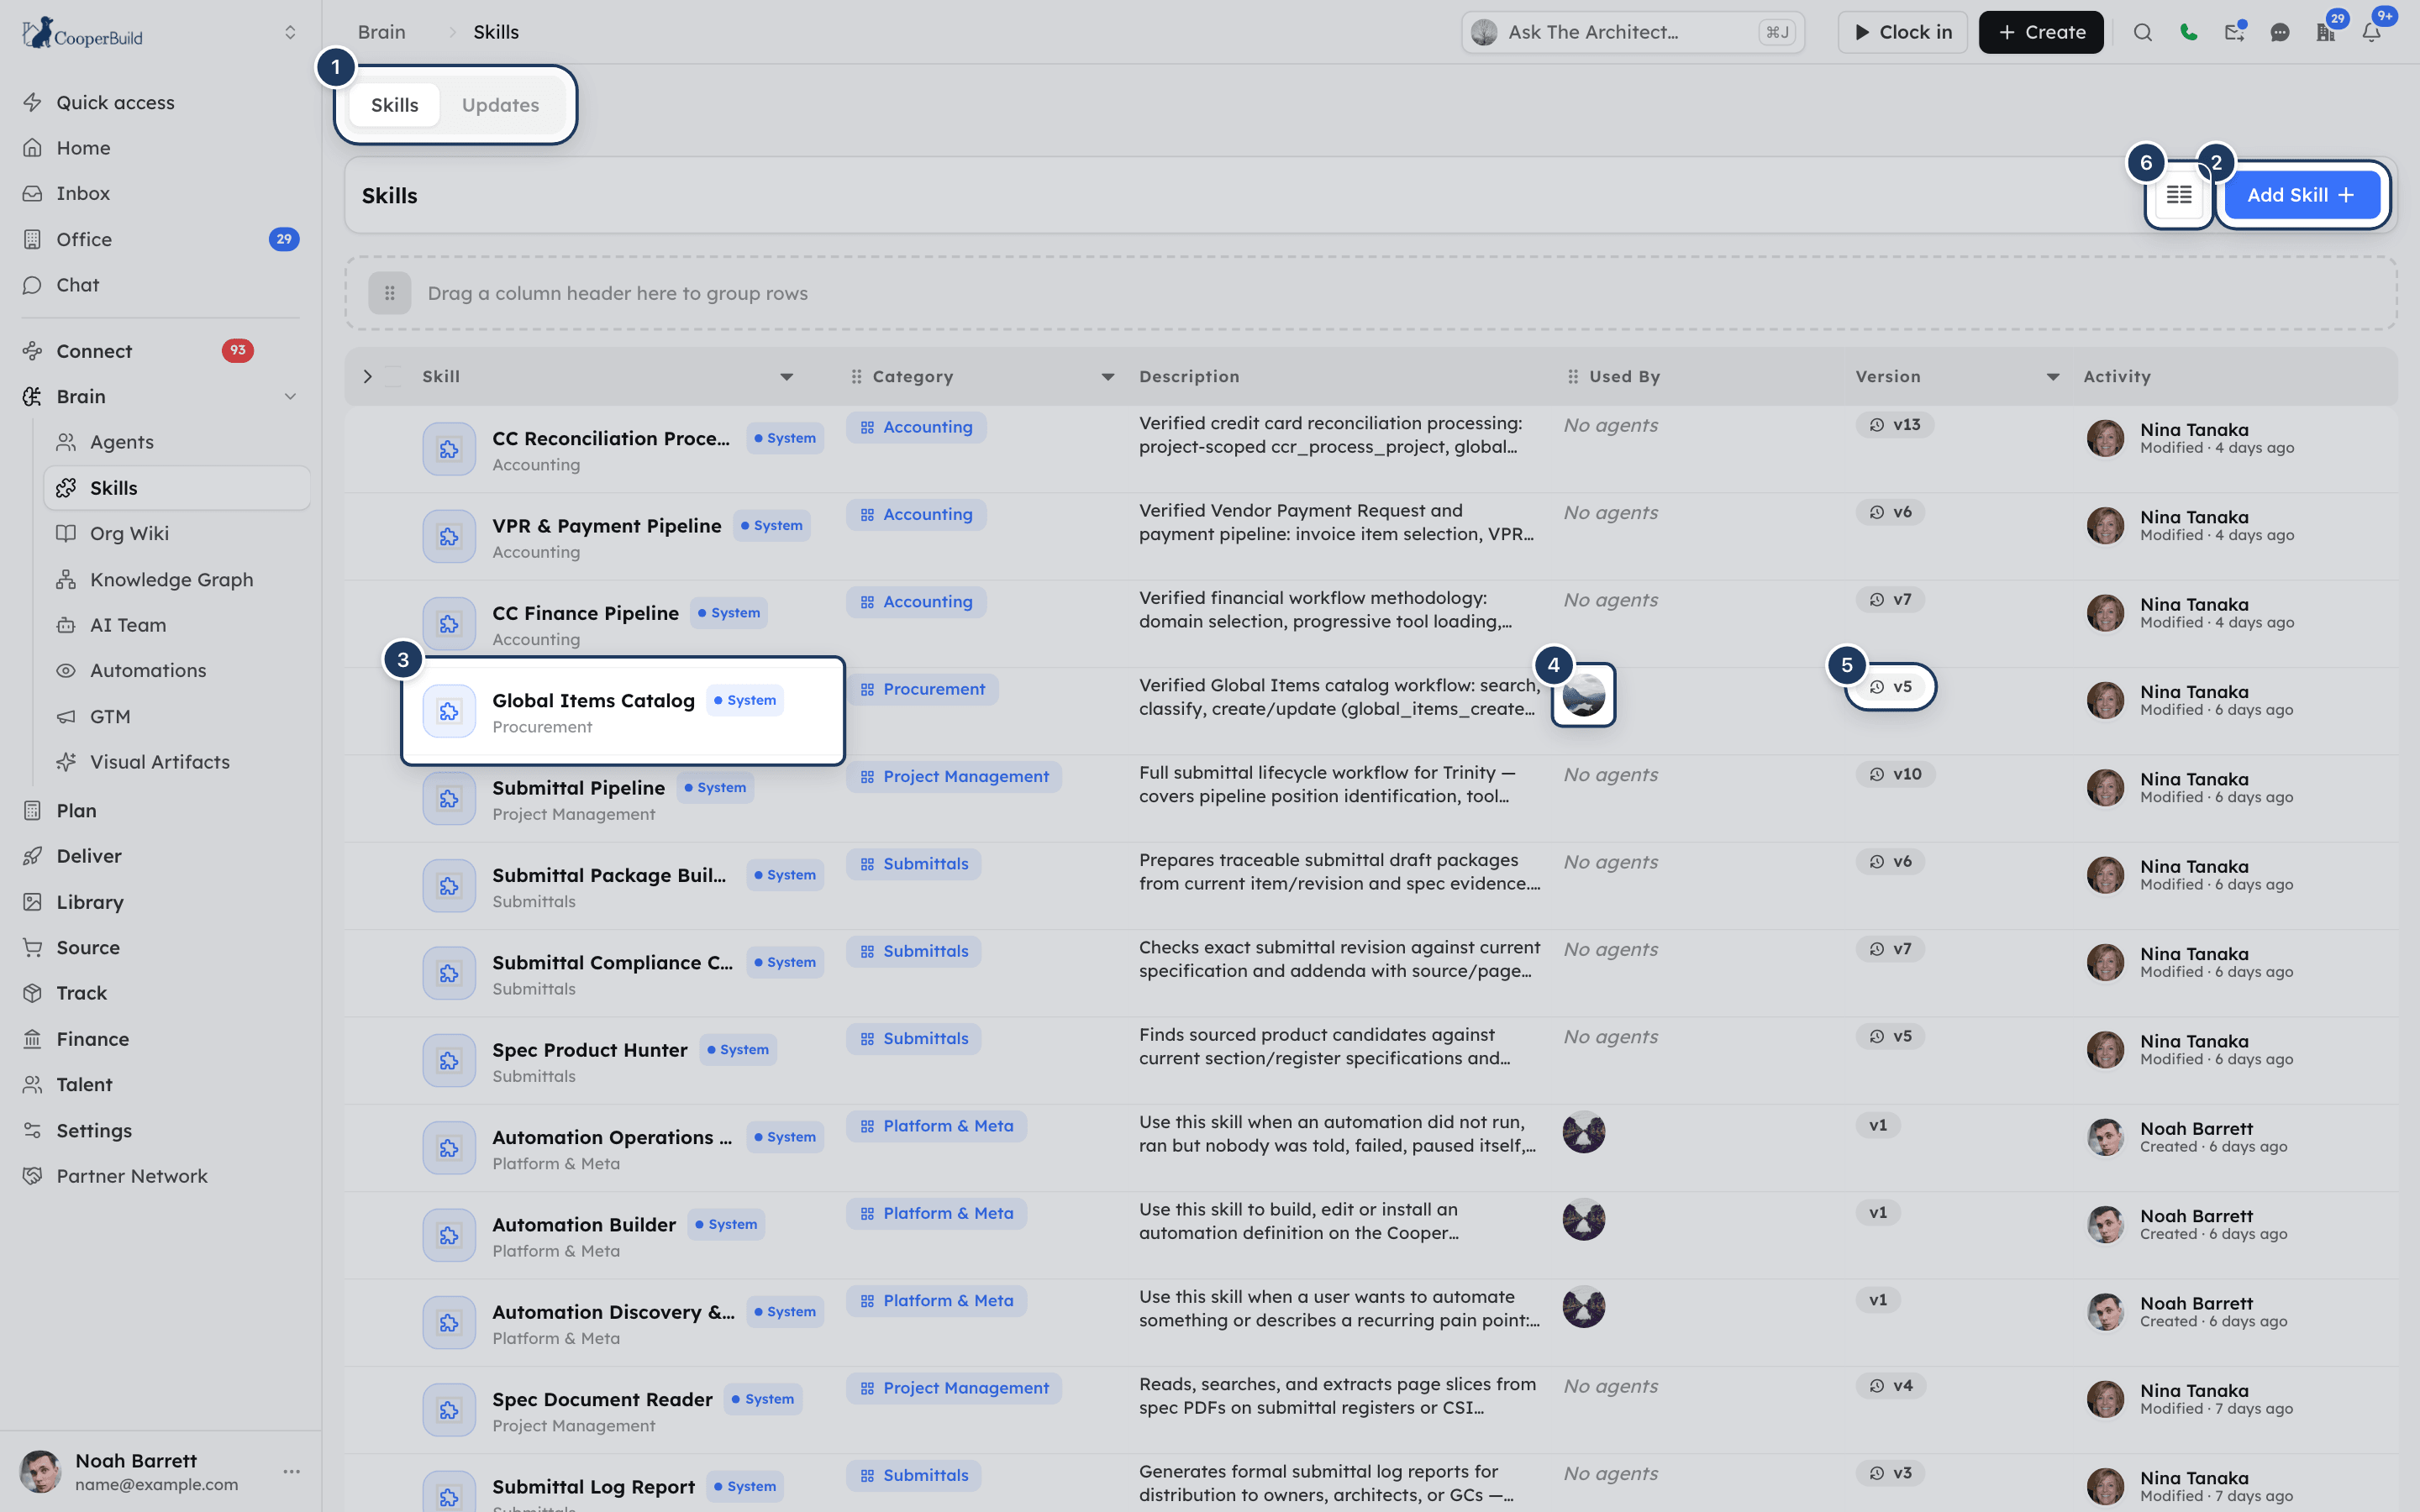Click the v13 version history badge
This screenshot has width=2420, height=1512.
(x=1895, y=425)
